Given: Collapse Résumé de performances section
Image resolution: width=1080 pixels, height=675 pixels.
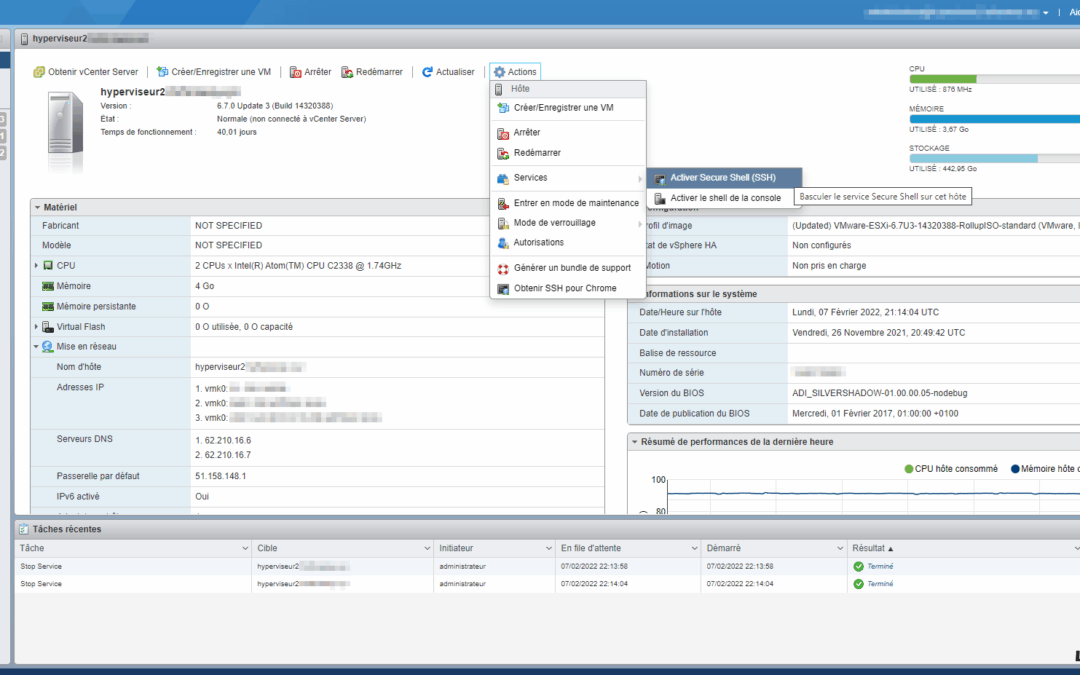Looking at the screenshot, I should click(634, 442).
